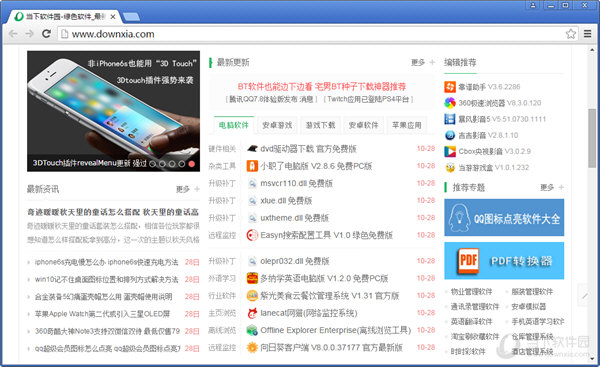Open 腾讯QQ7.8体验版发布 news link
600x367 pixels.
point(271,99)
